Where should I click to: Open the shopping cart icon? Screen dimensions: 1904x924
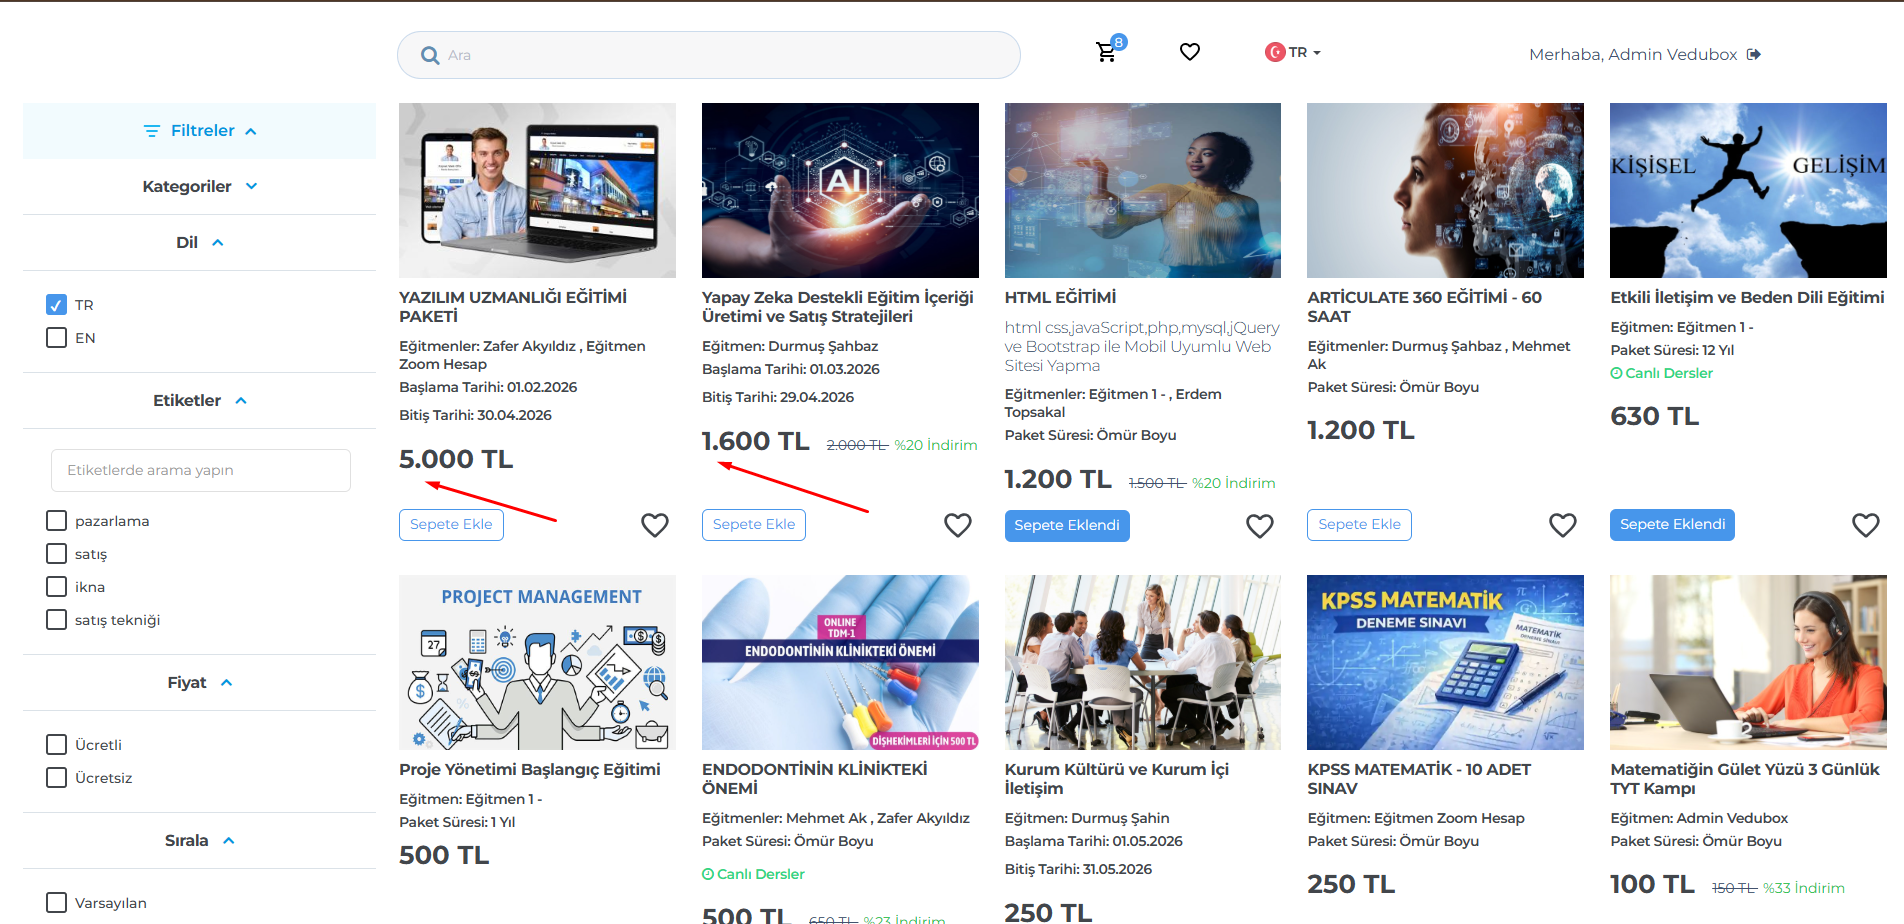[x=1106, y=52]
